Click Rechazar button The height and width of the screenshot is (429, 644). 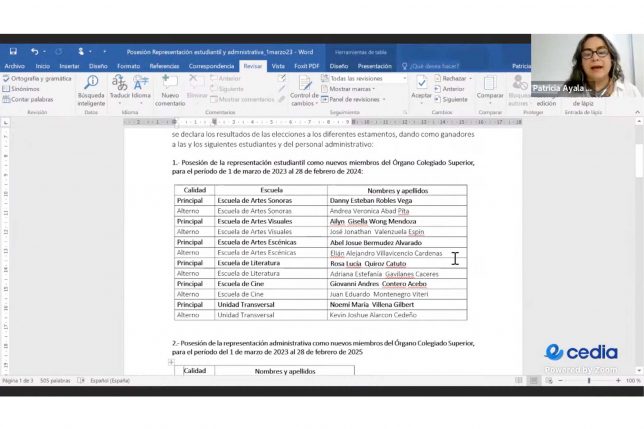pyautogui.click(x=453, y=78)
